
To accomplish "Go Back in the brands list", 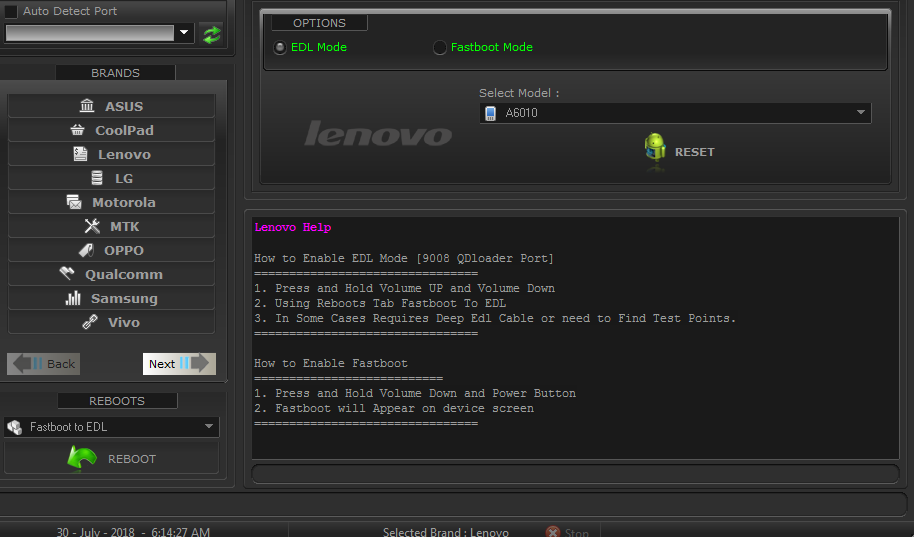I will (44, 364).
